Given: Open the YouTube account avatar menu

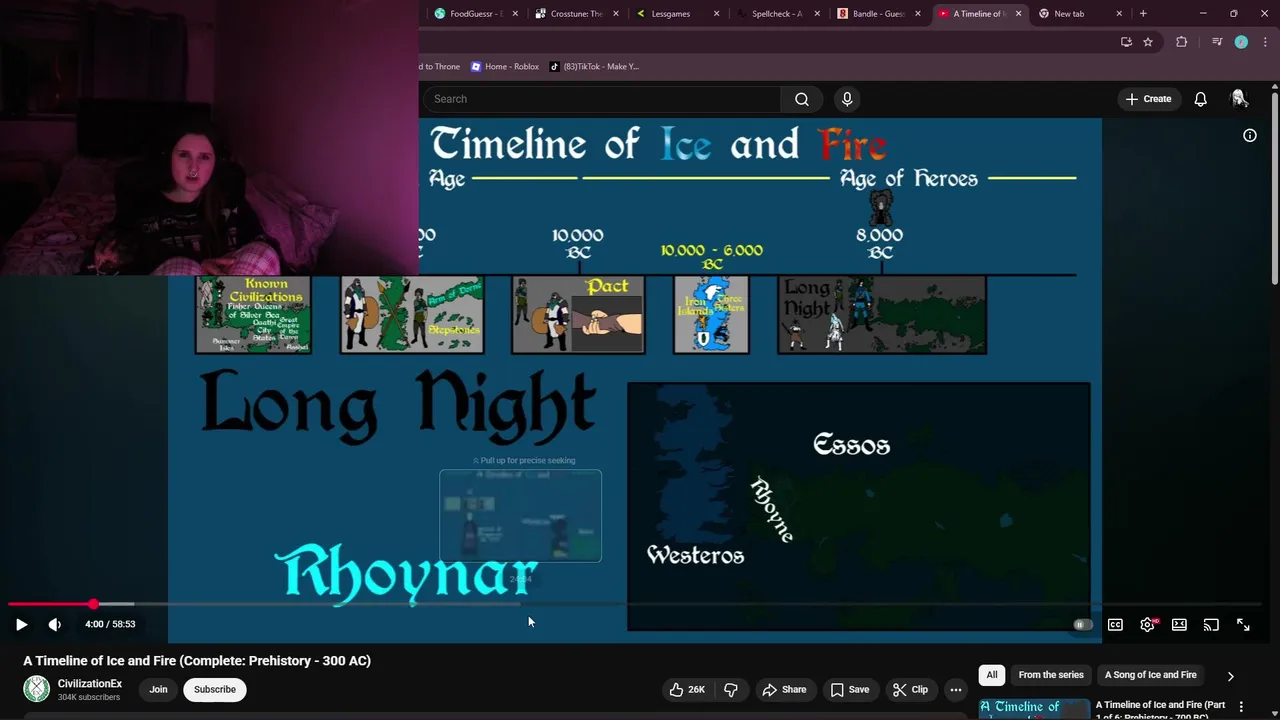Looking at the screenshot, I should pos(1239,98).
